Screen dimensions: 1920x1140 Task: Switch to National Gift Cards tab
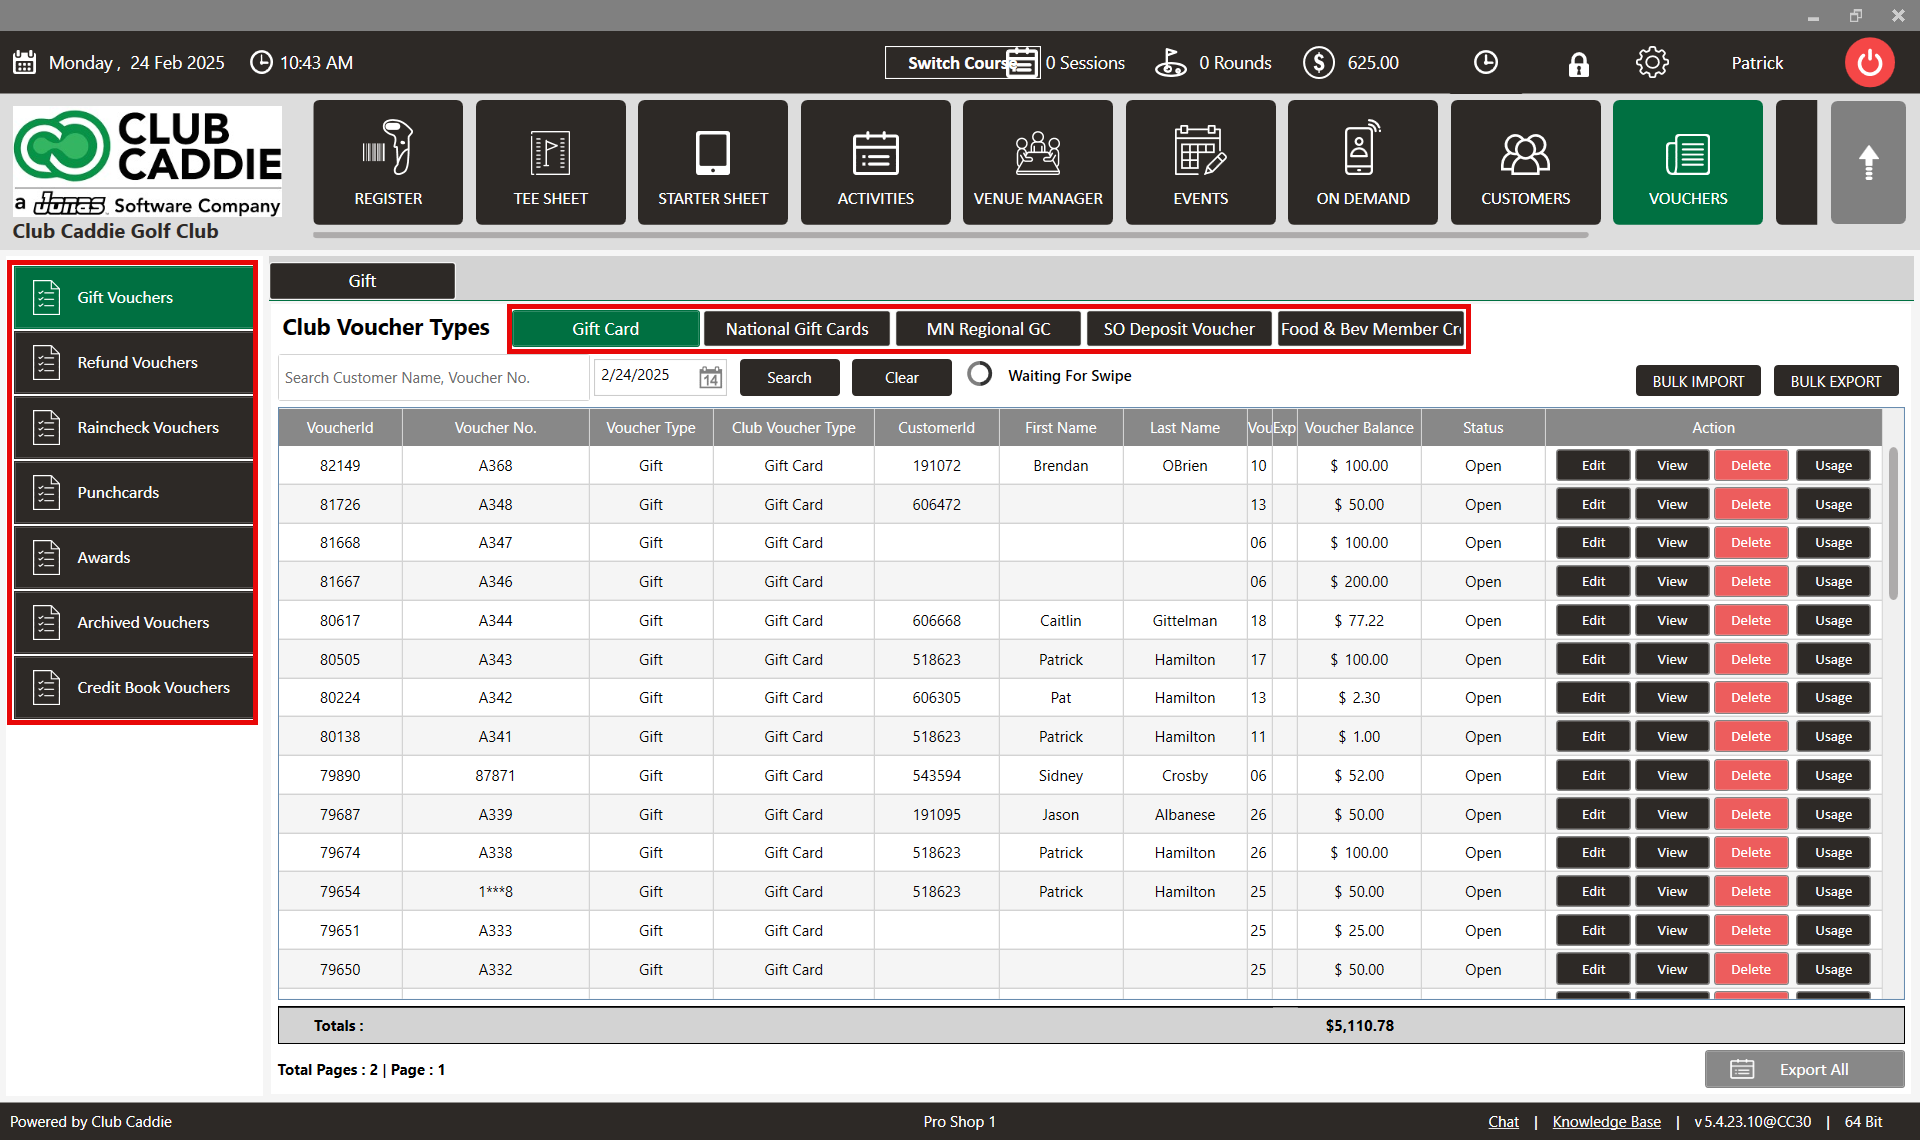[x=796, y=329]
